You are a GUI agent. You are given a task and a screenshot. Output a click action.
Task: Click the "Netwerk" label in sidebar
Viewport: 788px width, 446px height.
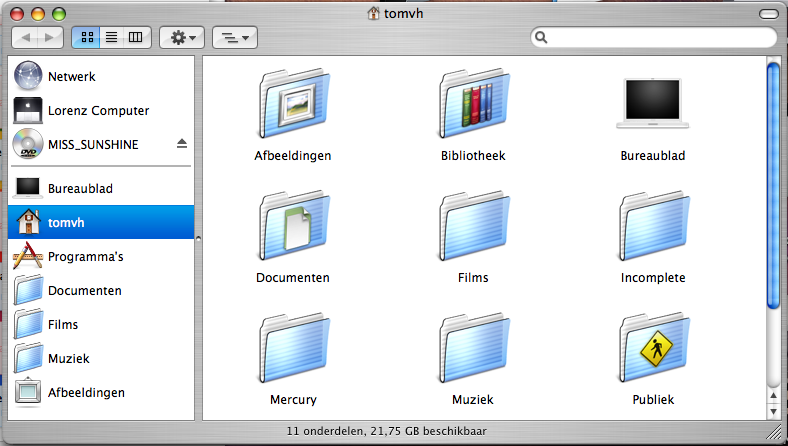coord(72,76)
